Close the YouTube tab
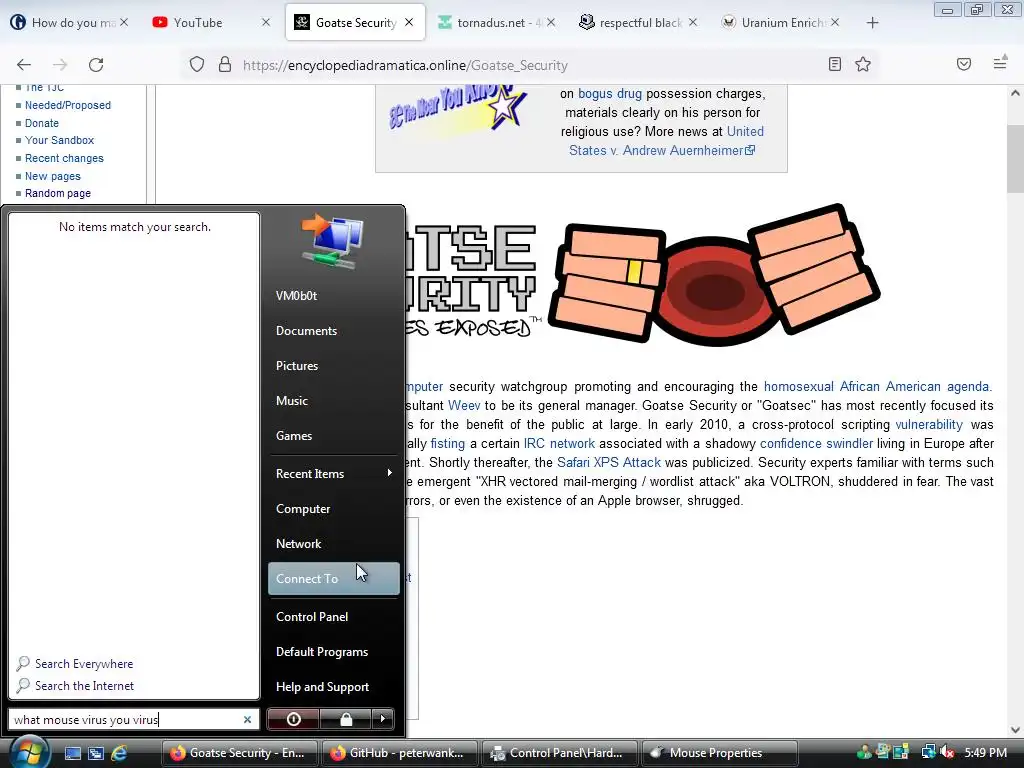 tap(266, 22)
